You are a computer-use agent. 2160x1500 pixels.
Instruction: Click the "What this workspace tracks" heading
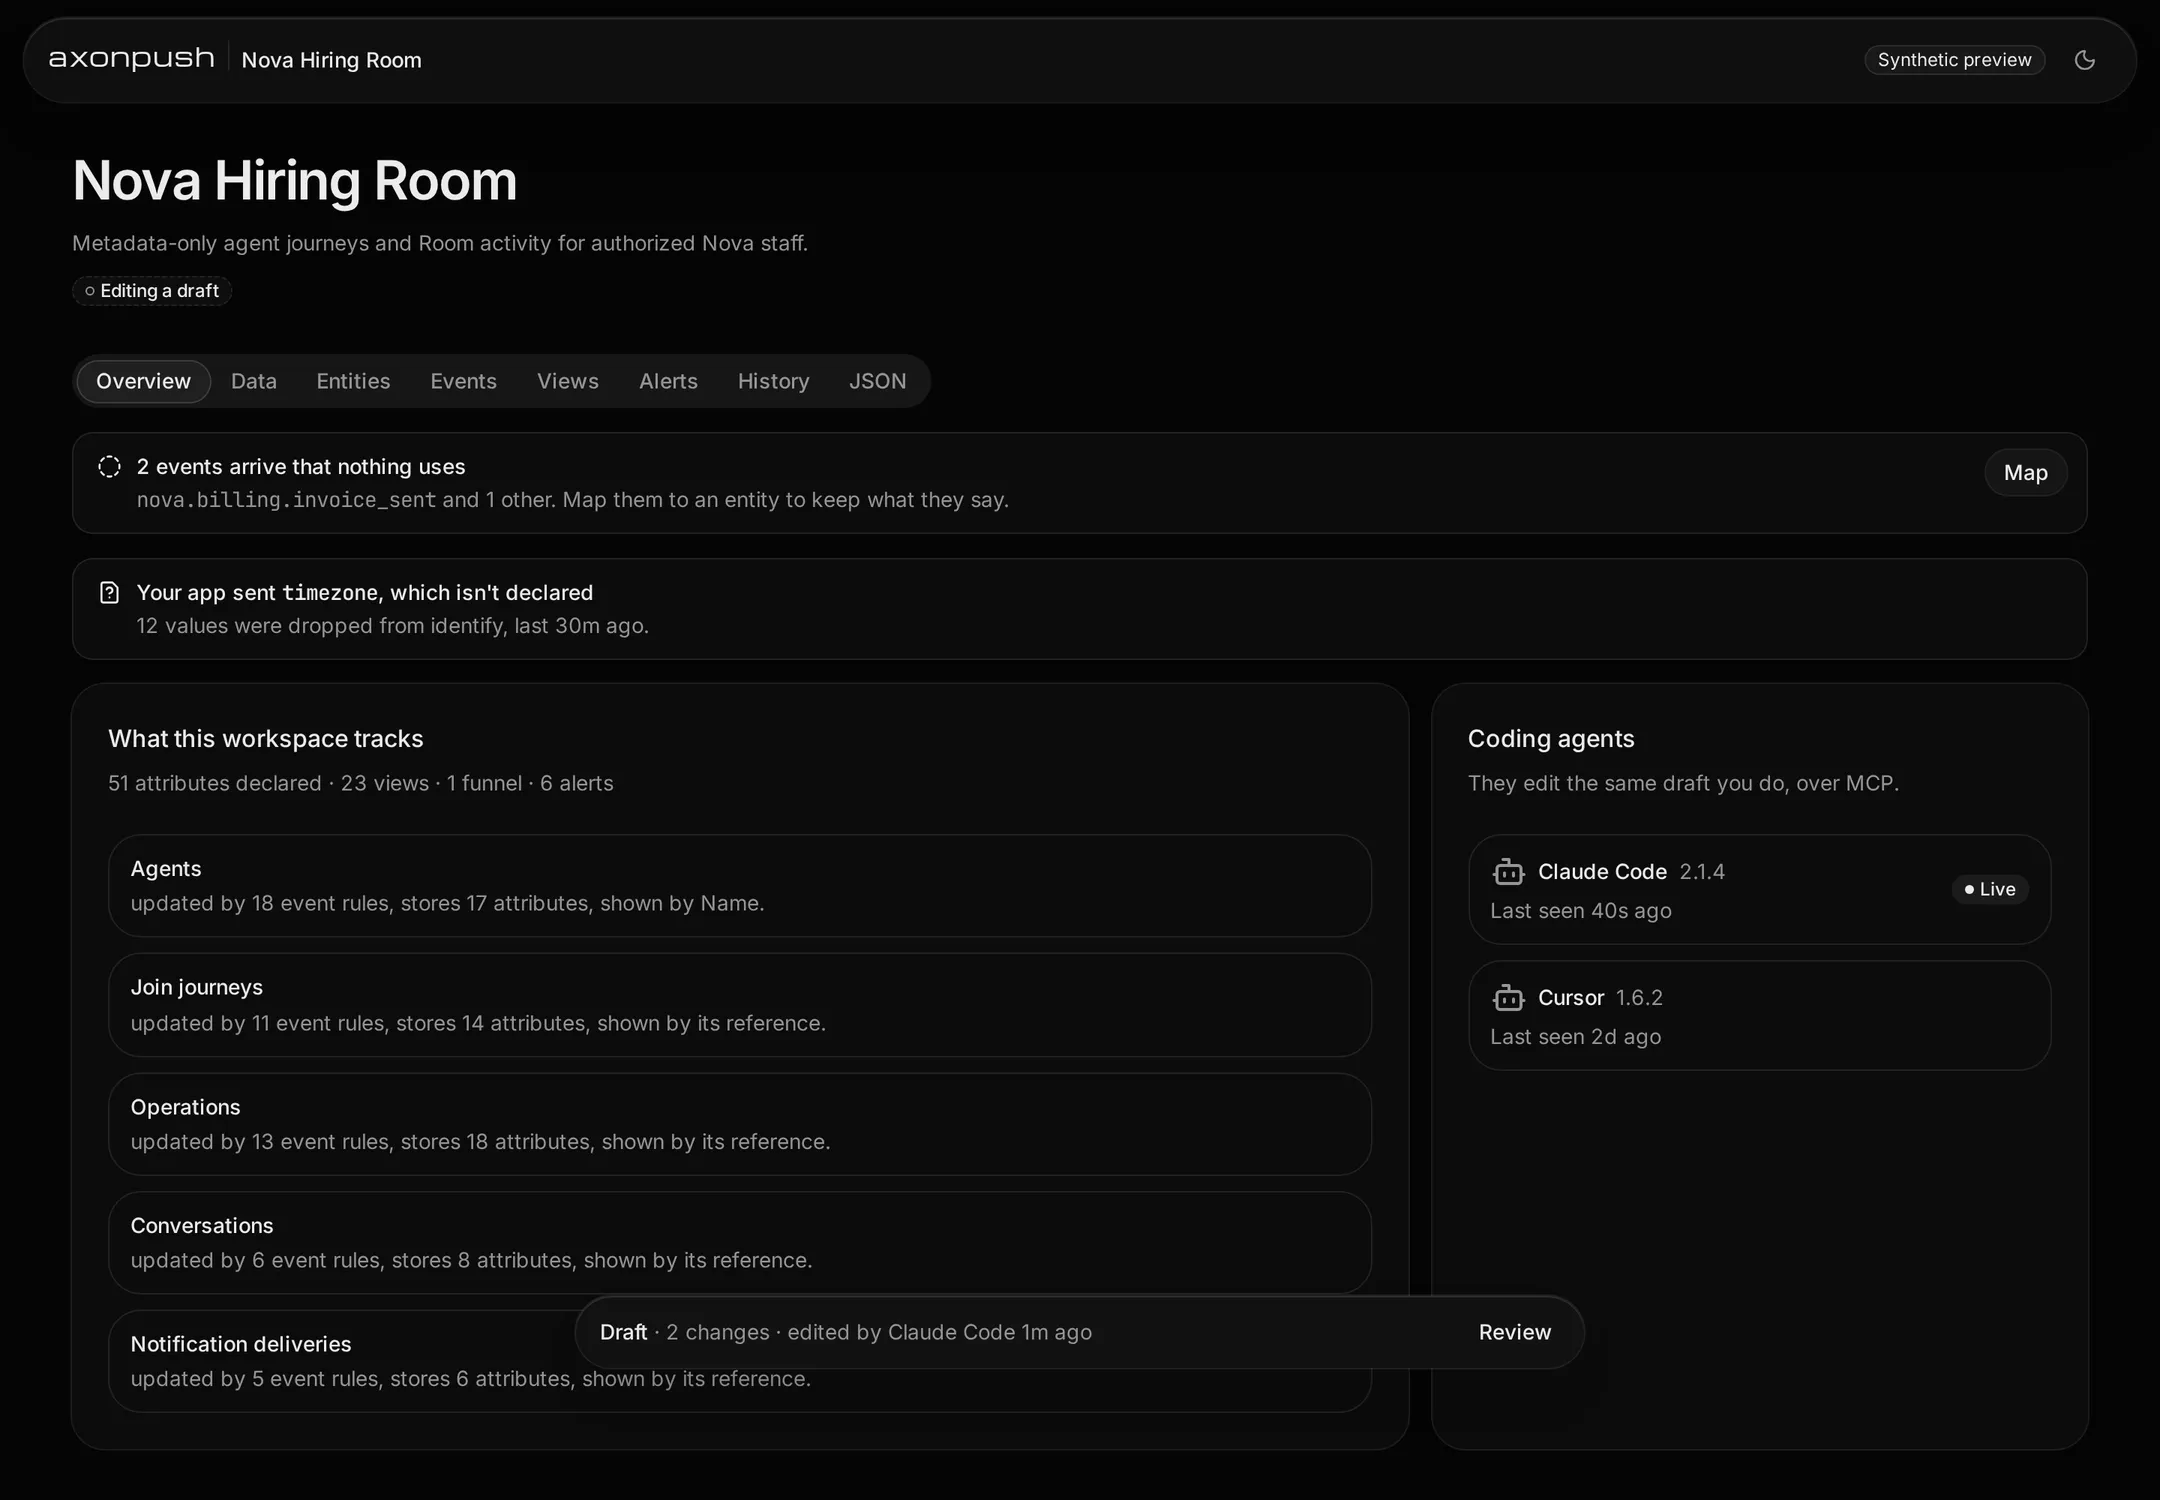point(266,739)
